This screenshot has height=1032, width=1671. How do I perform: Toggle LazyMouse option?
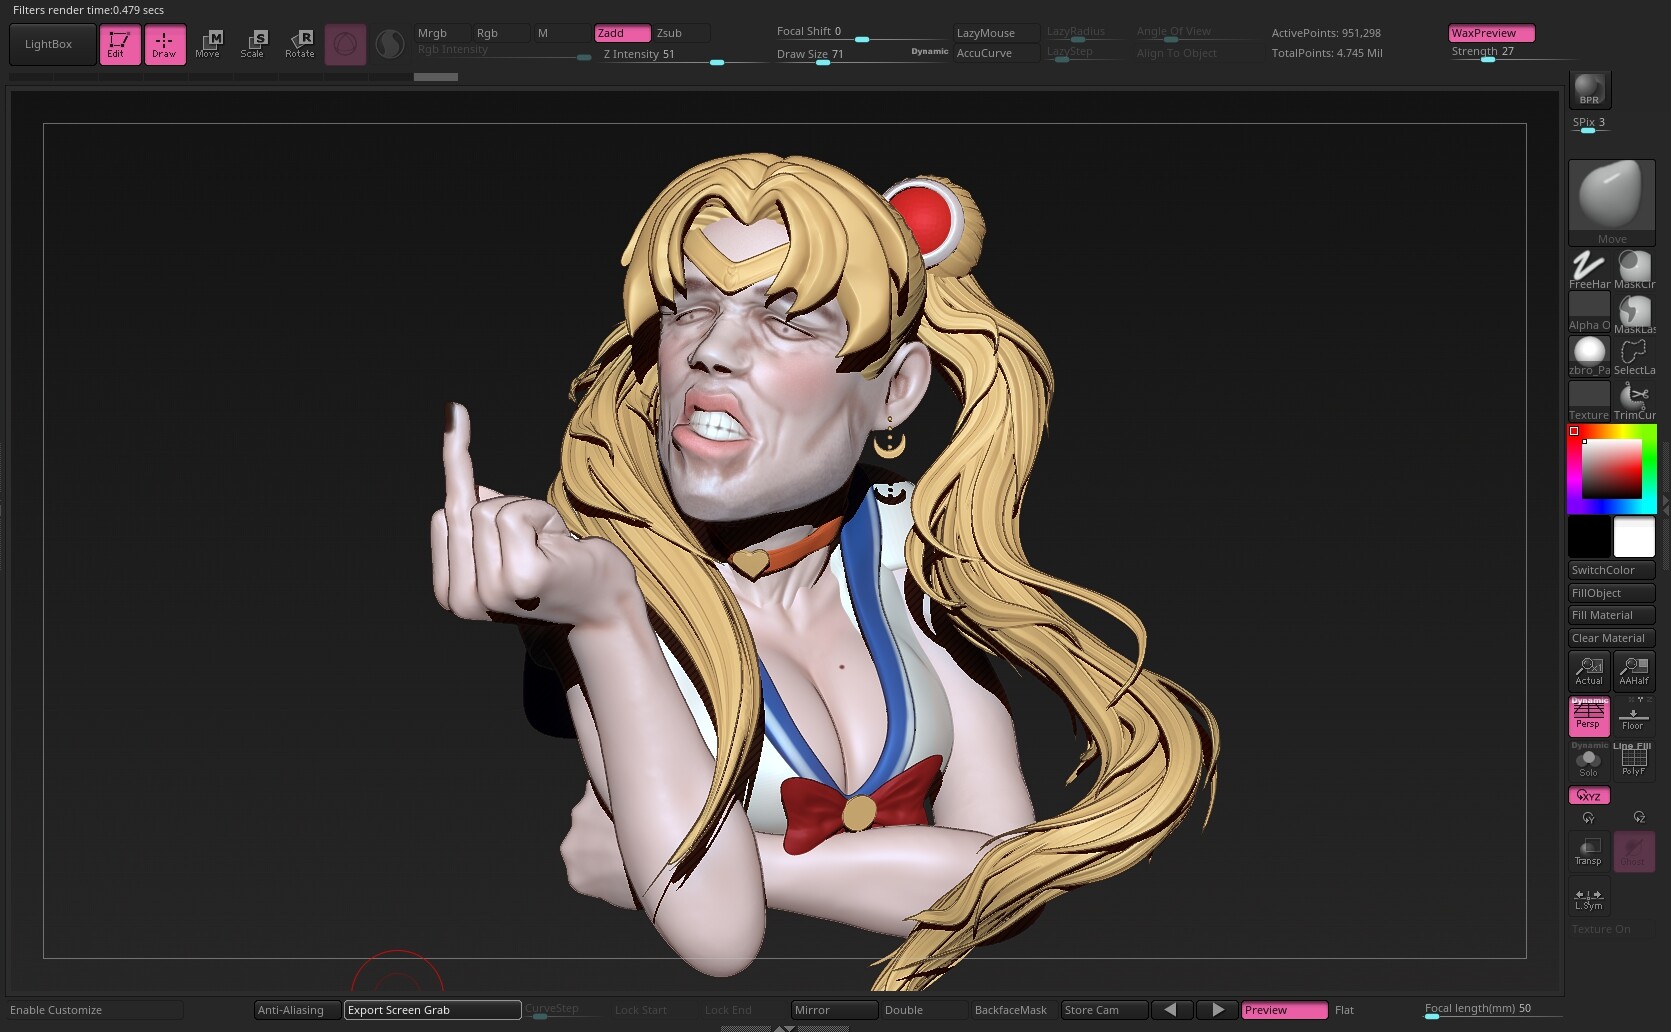[996, 33]
